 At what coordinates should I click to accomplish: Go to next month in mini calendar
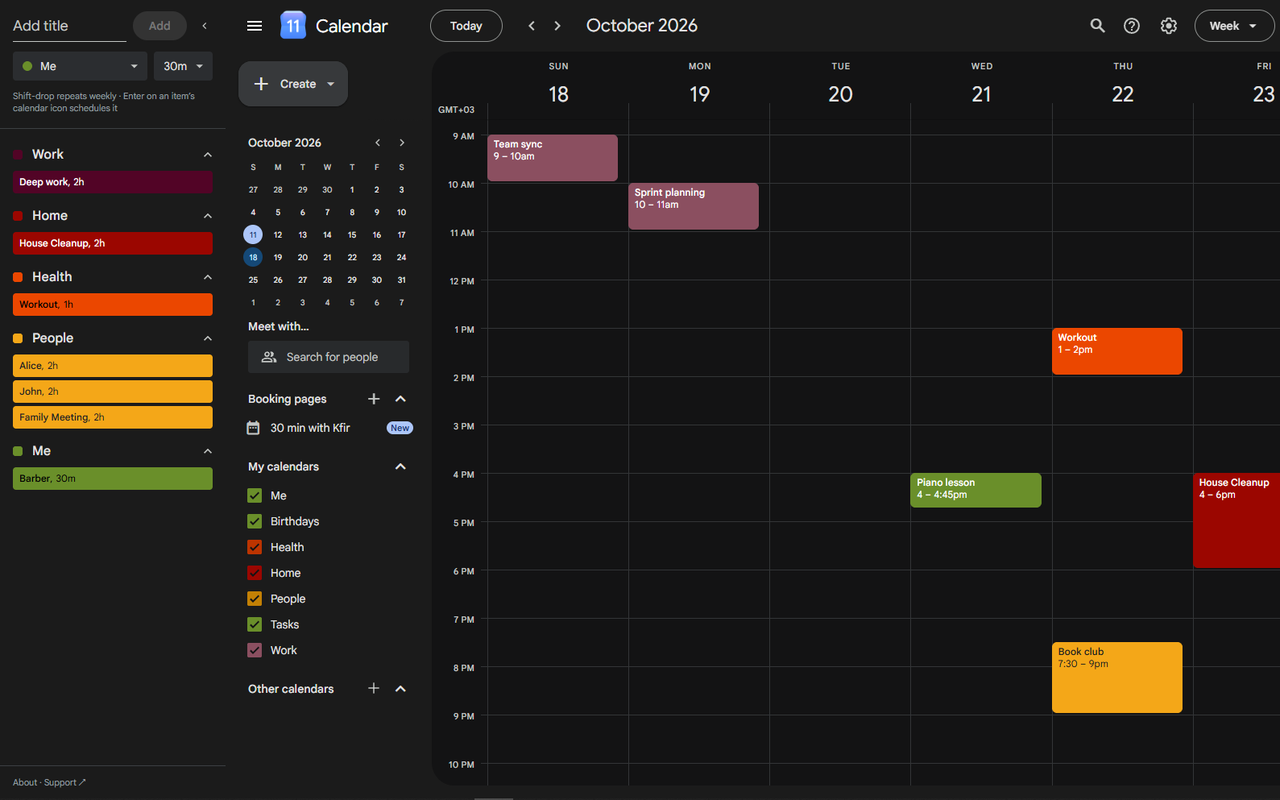(402, 143)
